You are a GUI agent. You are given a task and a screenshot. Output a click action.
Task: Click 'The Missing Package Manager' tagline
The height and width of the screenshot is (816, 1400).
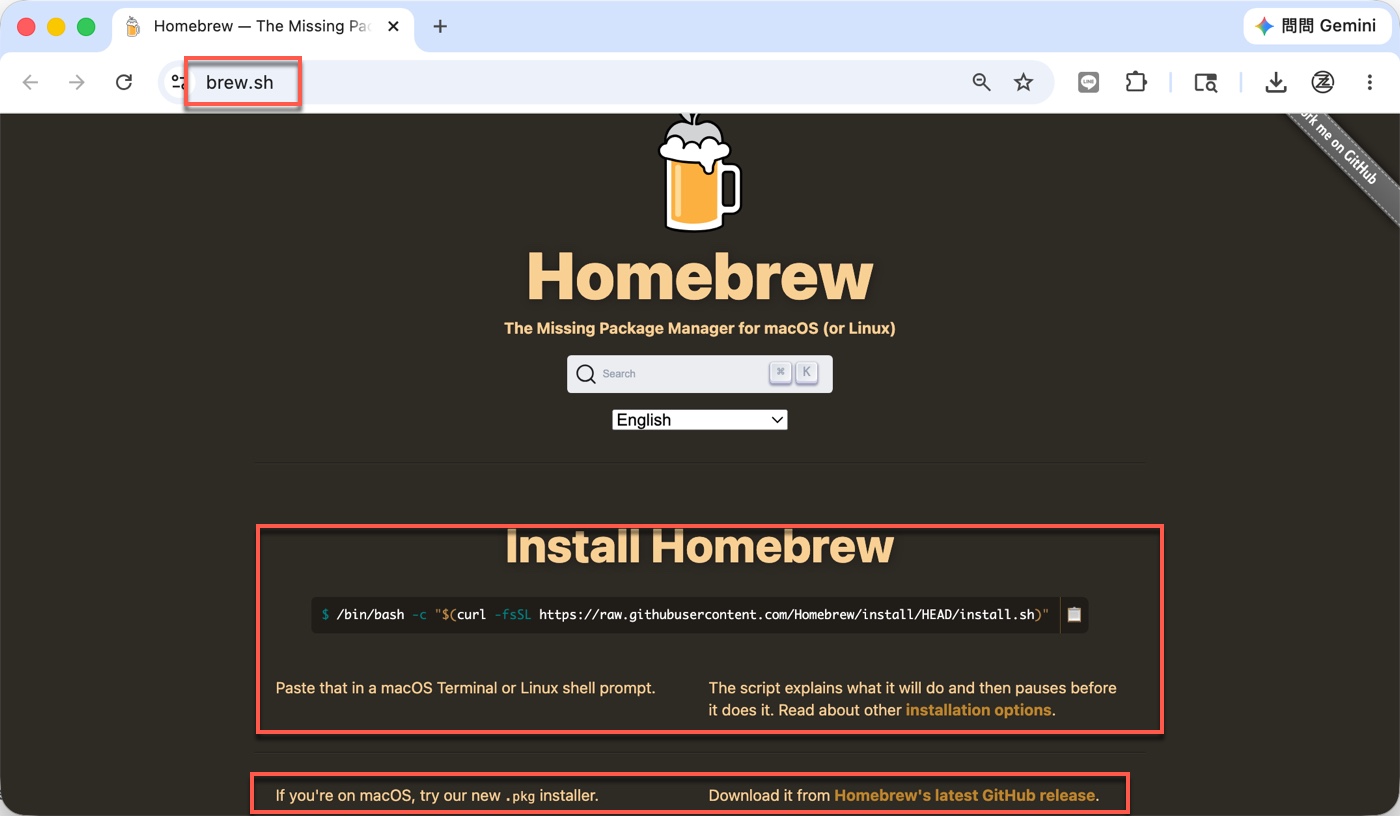(x=699, y=328)
